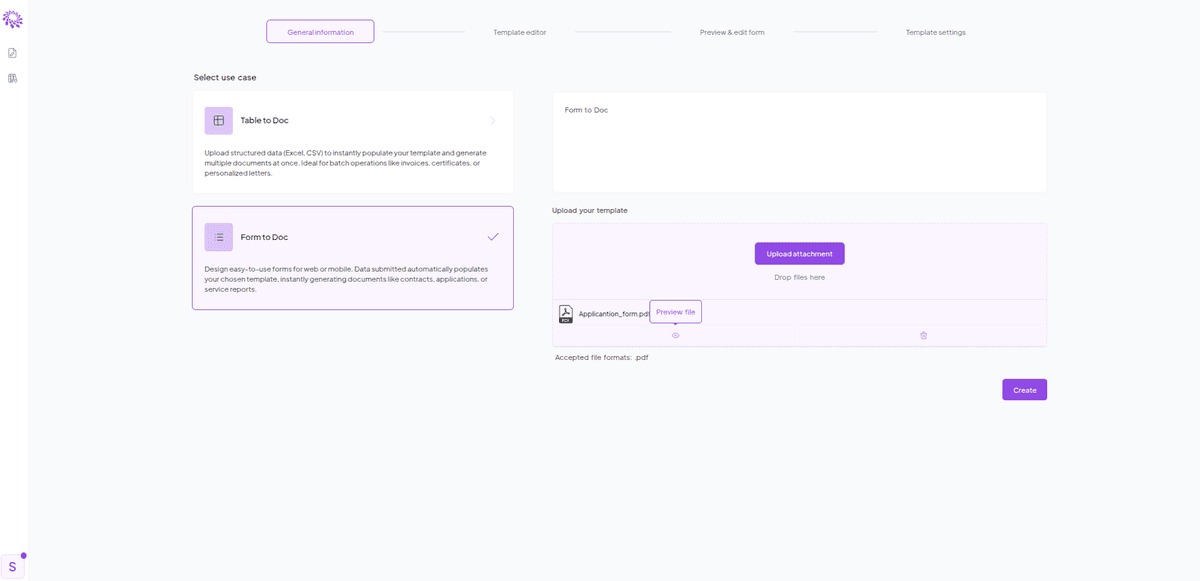
Task: Click the Upload attachment button
Action: point(799,253)
